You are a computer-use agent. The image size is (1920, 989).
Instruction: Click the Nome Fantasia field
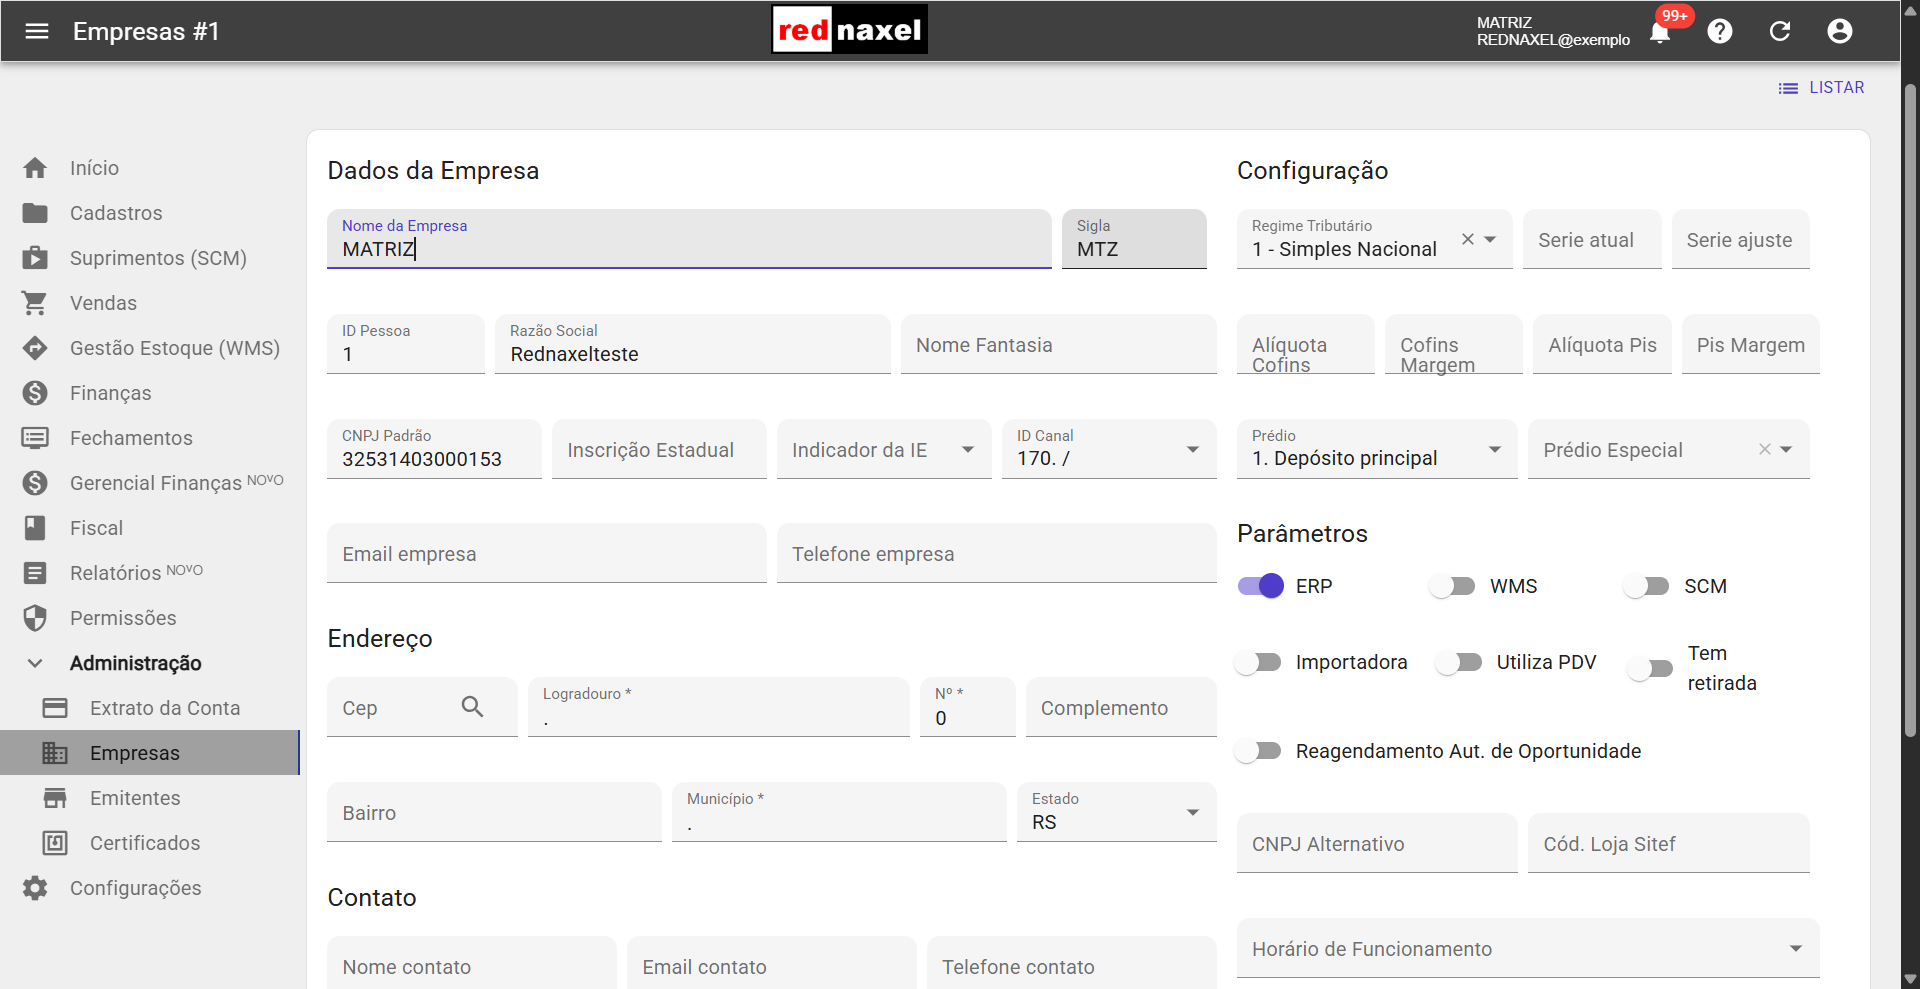click(1059, 344)
